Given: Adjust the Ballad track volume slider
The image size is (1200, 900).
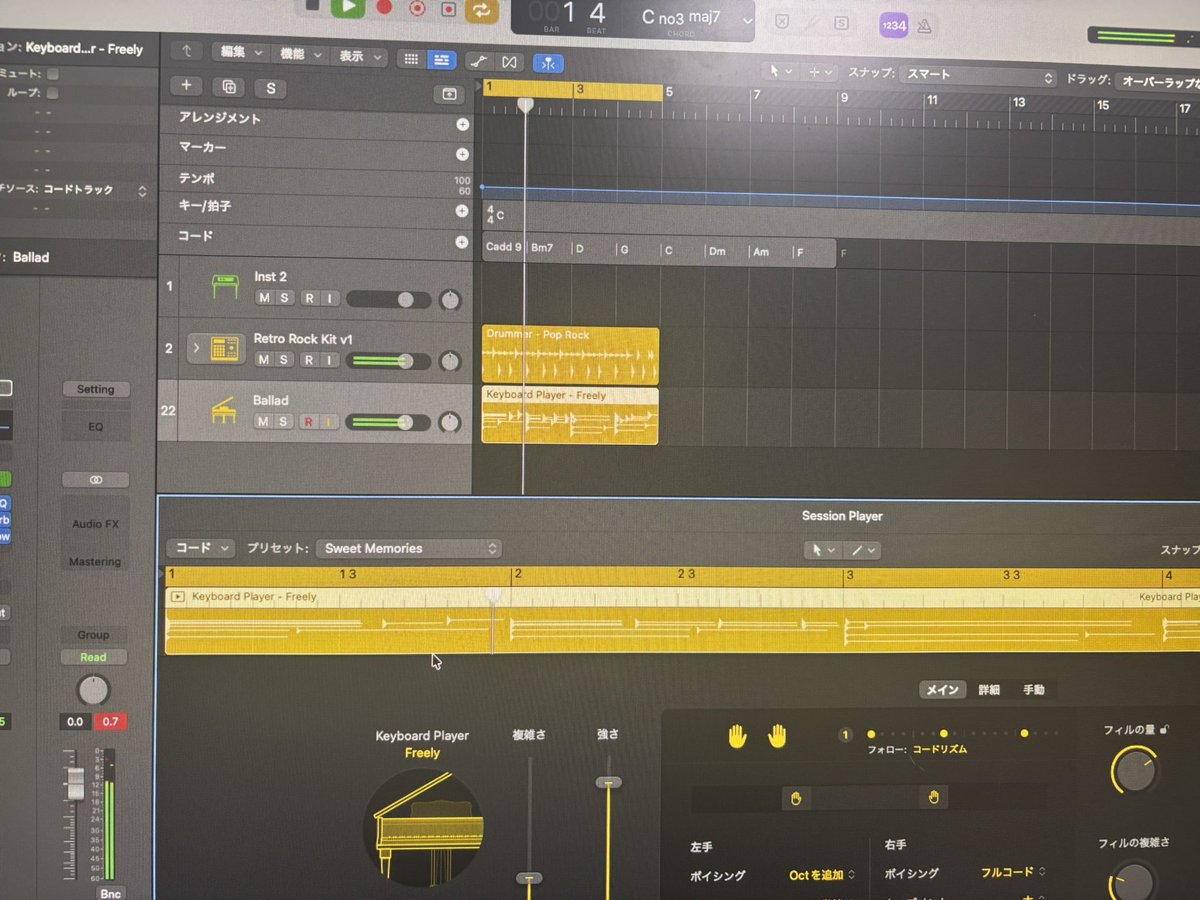Looking at the screenshot, I should [x=389, y=423].
